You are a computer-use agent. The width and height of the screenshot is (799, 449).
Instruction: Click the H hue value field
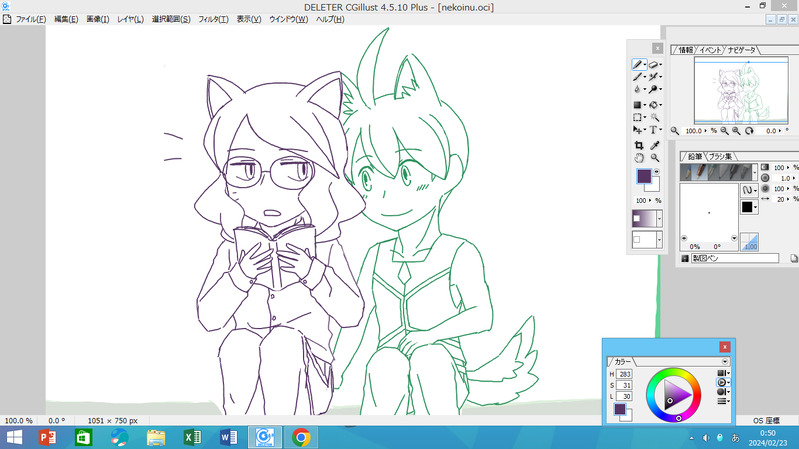[x=624, y=375]
